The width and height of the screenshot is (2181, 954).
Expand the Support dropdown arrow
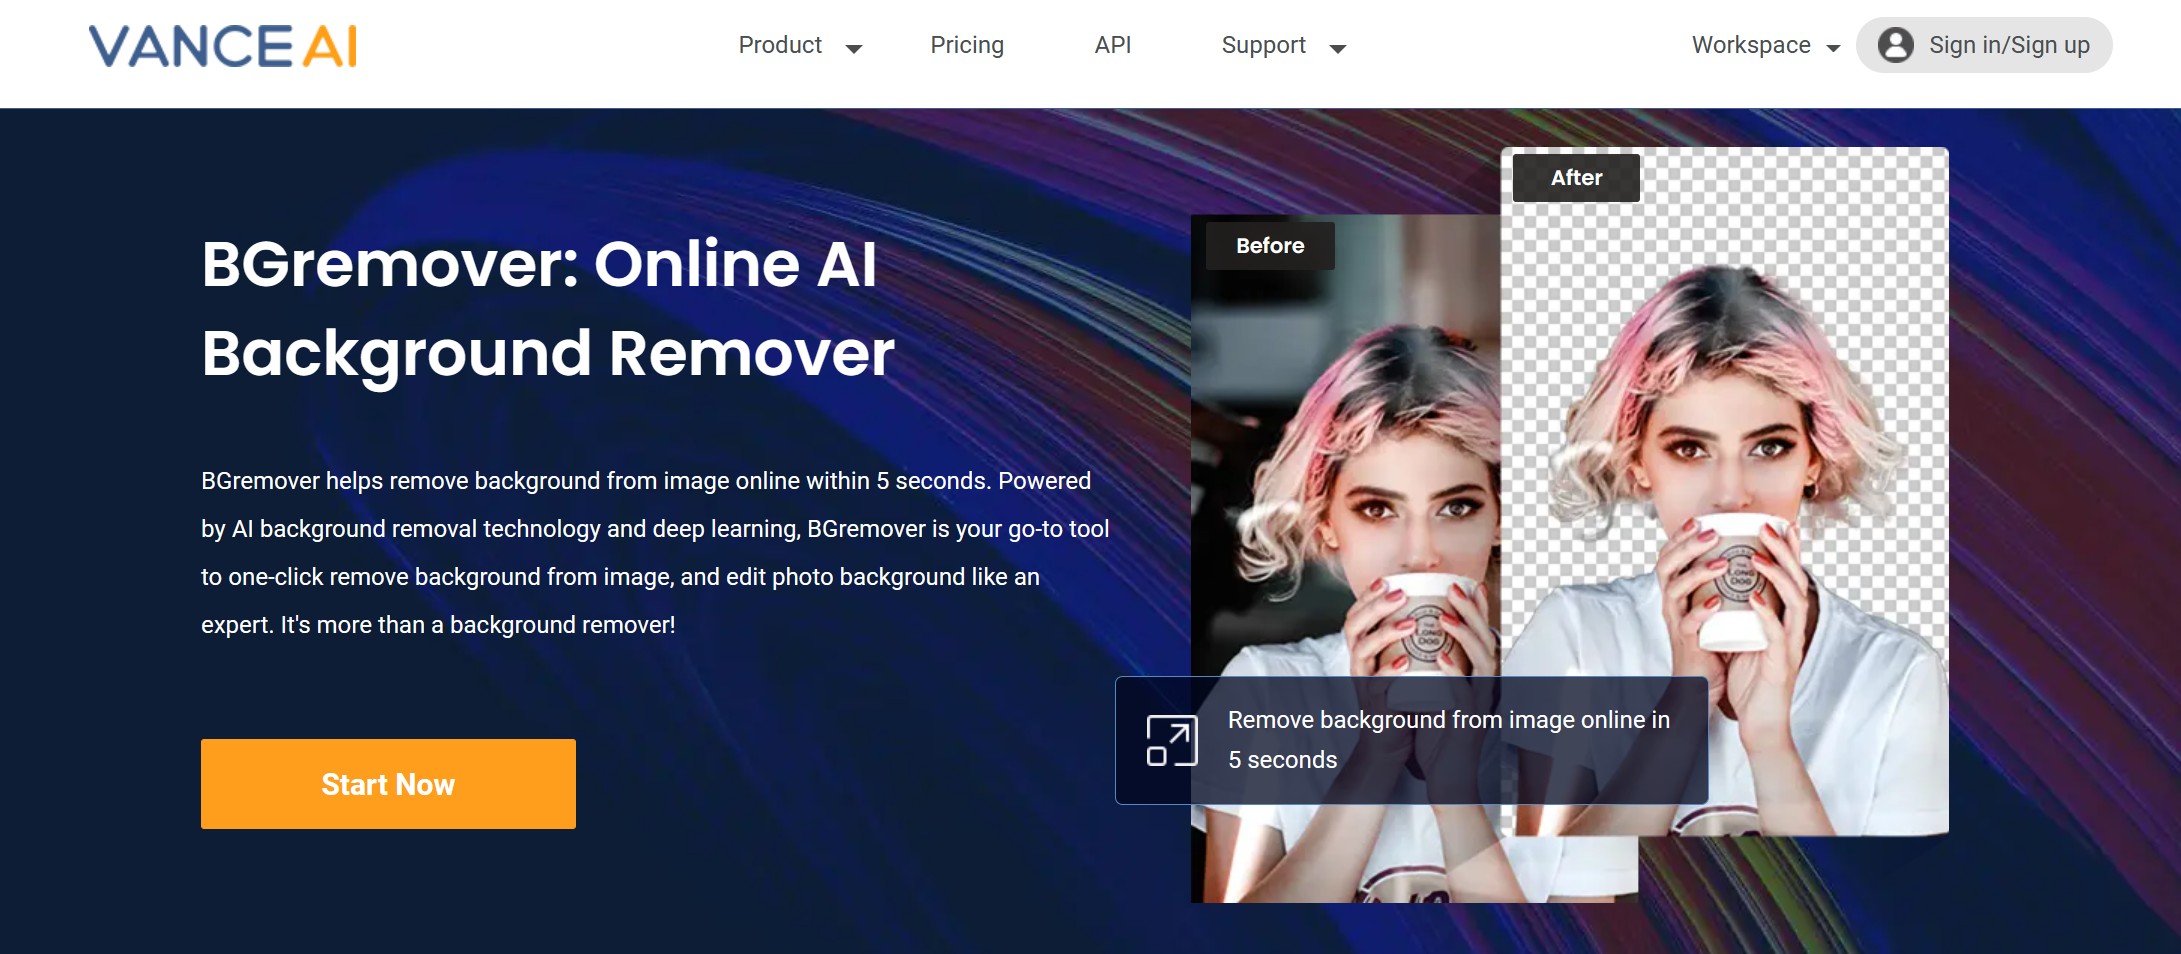coord(1338,48)
